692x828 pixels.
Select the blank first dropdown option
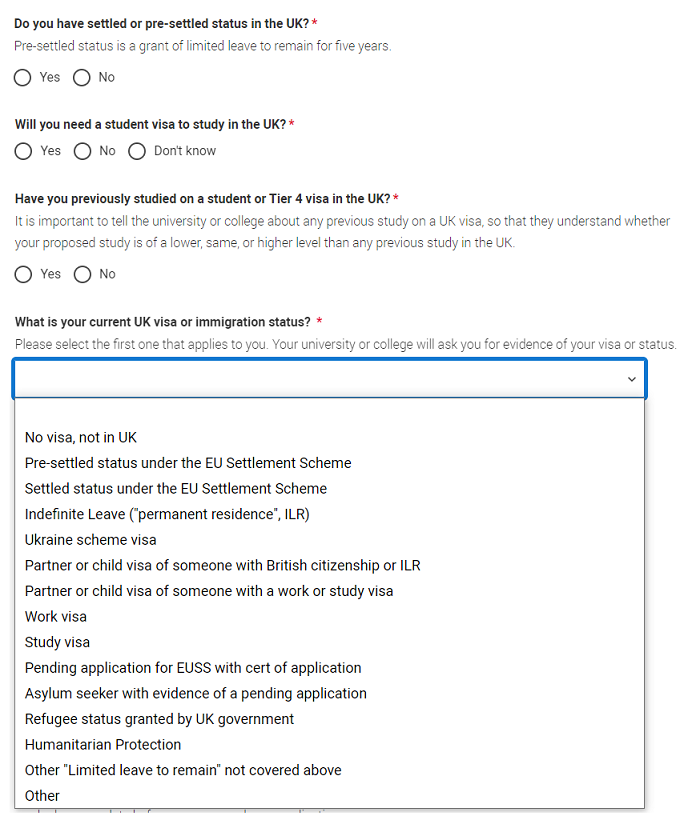click(329, 412)
